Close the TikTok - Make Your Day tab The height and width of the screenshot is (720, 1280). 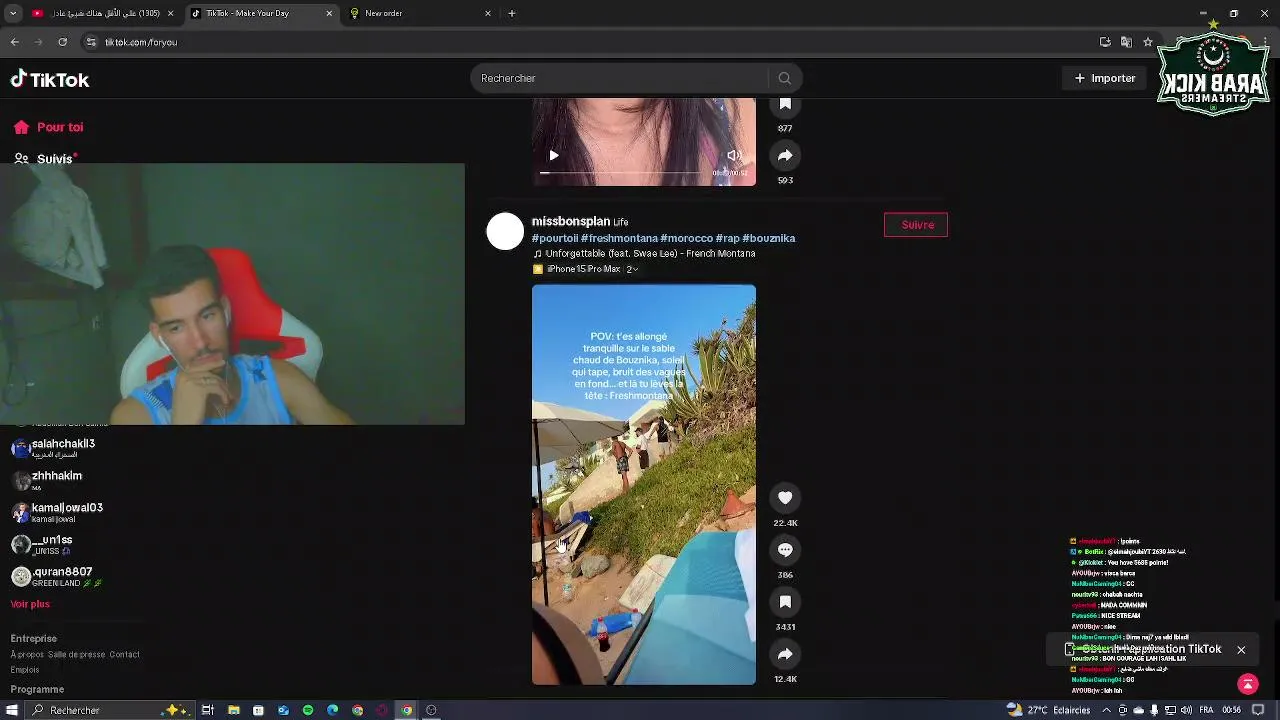coord(330,13)
